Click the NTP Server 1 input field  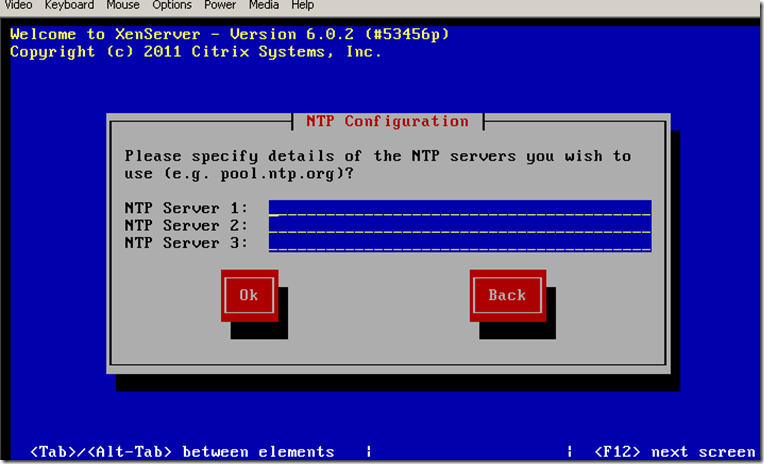pos(460,208)
